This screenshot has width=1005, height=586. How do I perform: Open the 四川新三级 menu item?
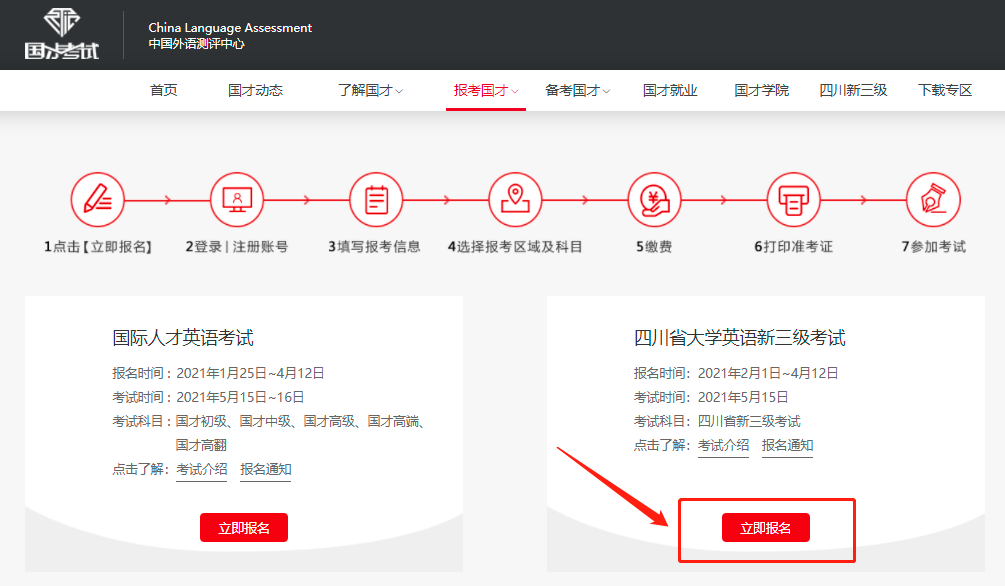(x=853, y=90)
